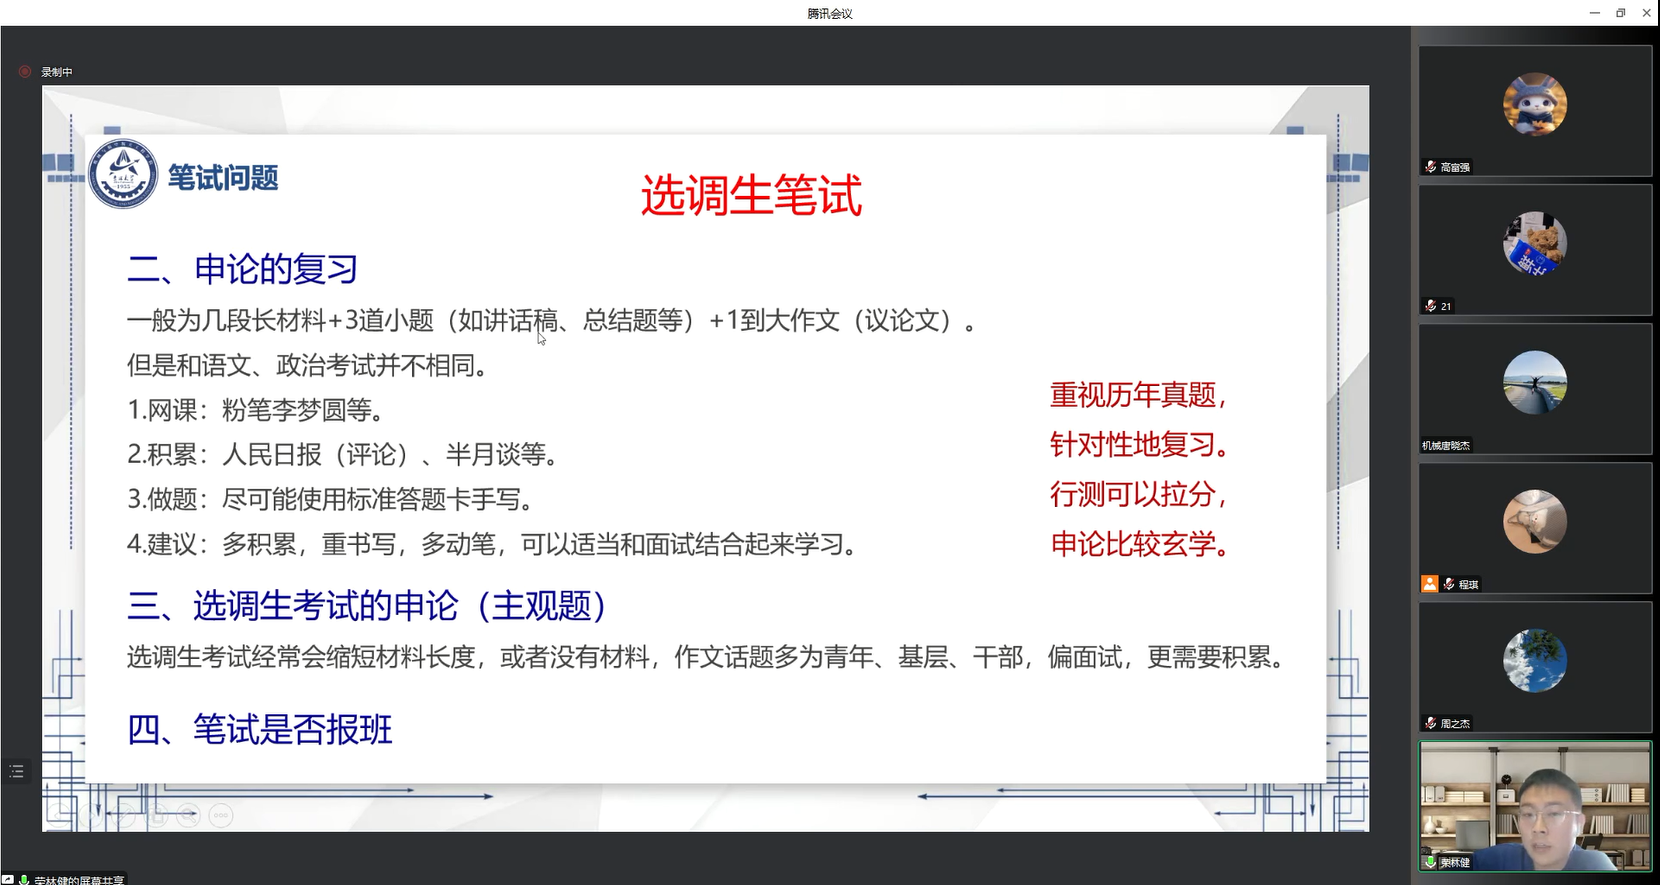Click the red recording indicator icon
This screenshot has height=885, width=1660.
[x=25, y=72]
